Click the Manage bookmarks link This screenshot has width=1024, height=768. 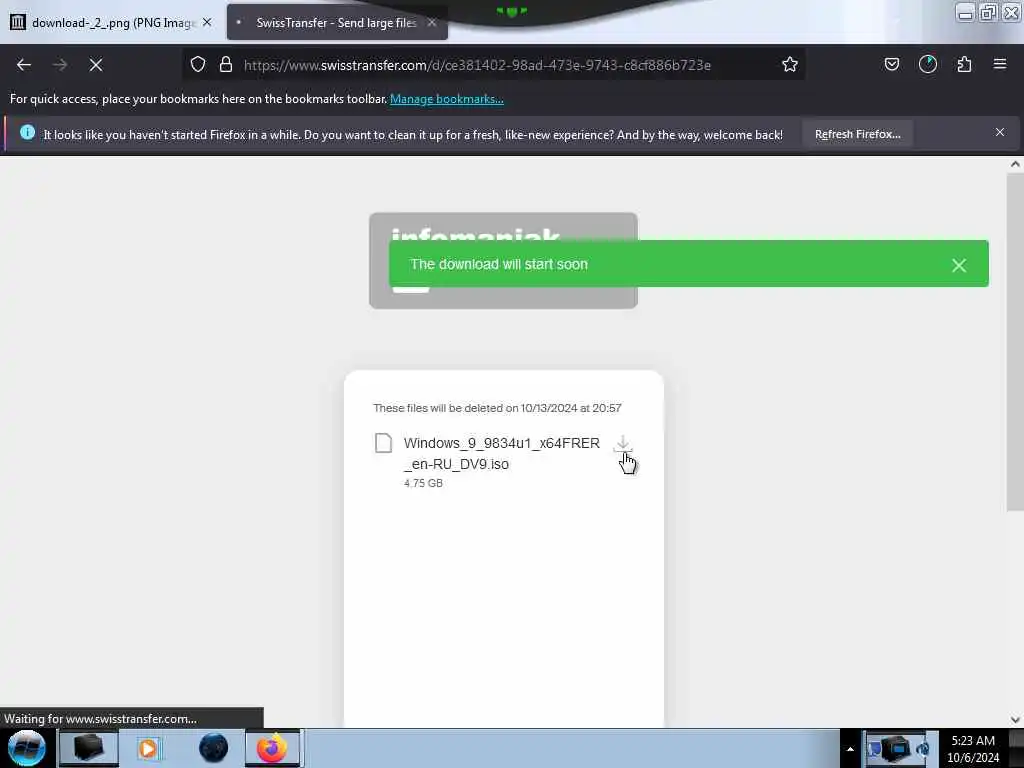pos(447,99)
